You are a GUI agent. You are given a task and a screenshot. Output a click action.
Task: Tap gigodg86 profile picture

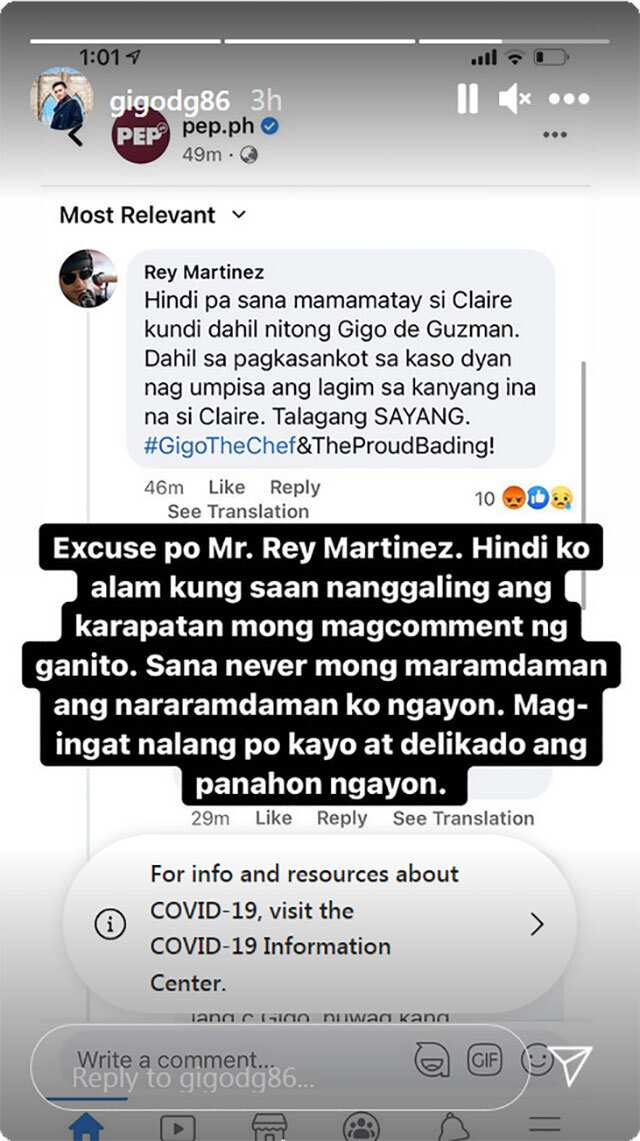(62, 98)
